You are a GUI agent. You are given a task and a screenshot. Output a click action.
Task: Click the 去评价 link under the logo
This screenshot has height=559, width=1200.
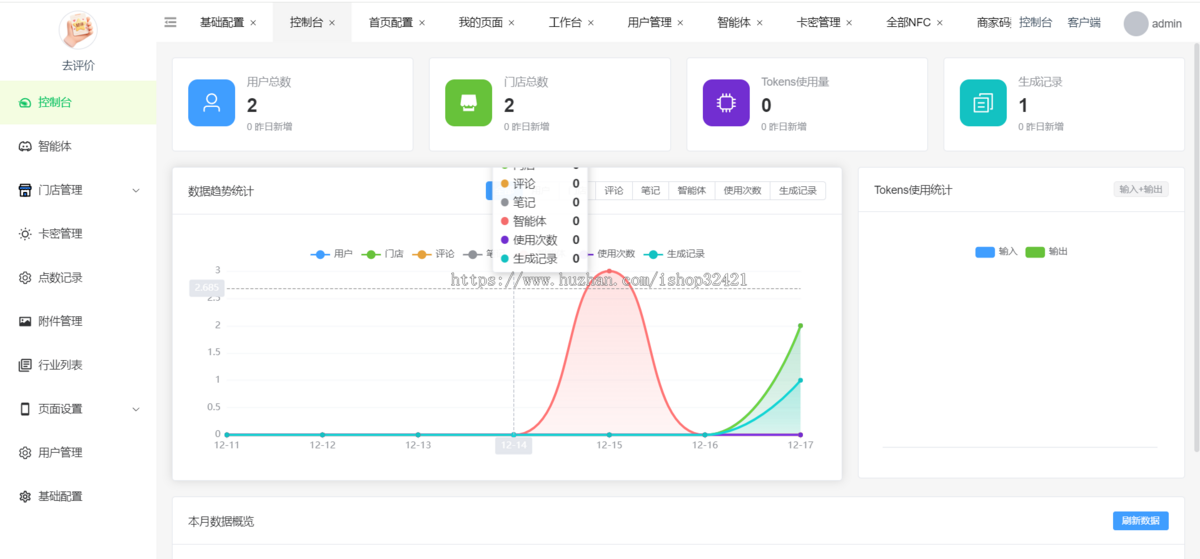tap(78, 66)
